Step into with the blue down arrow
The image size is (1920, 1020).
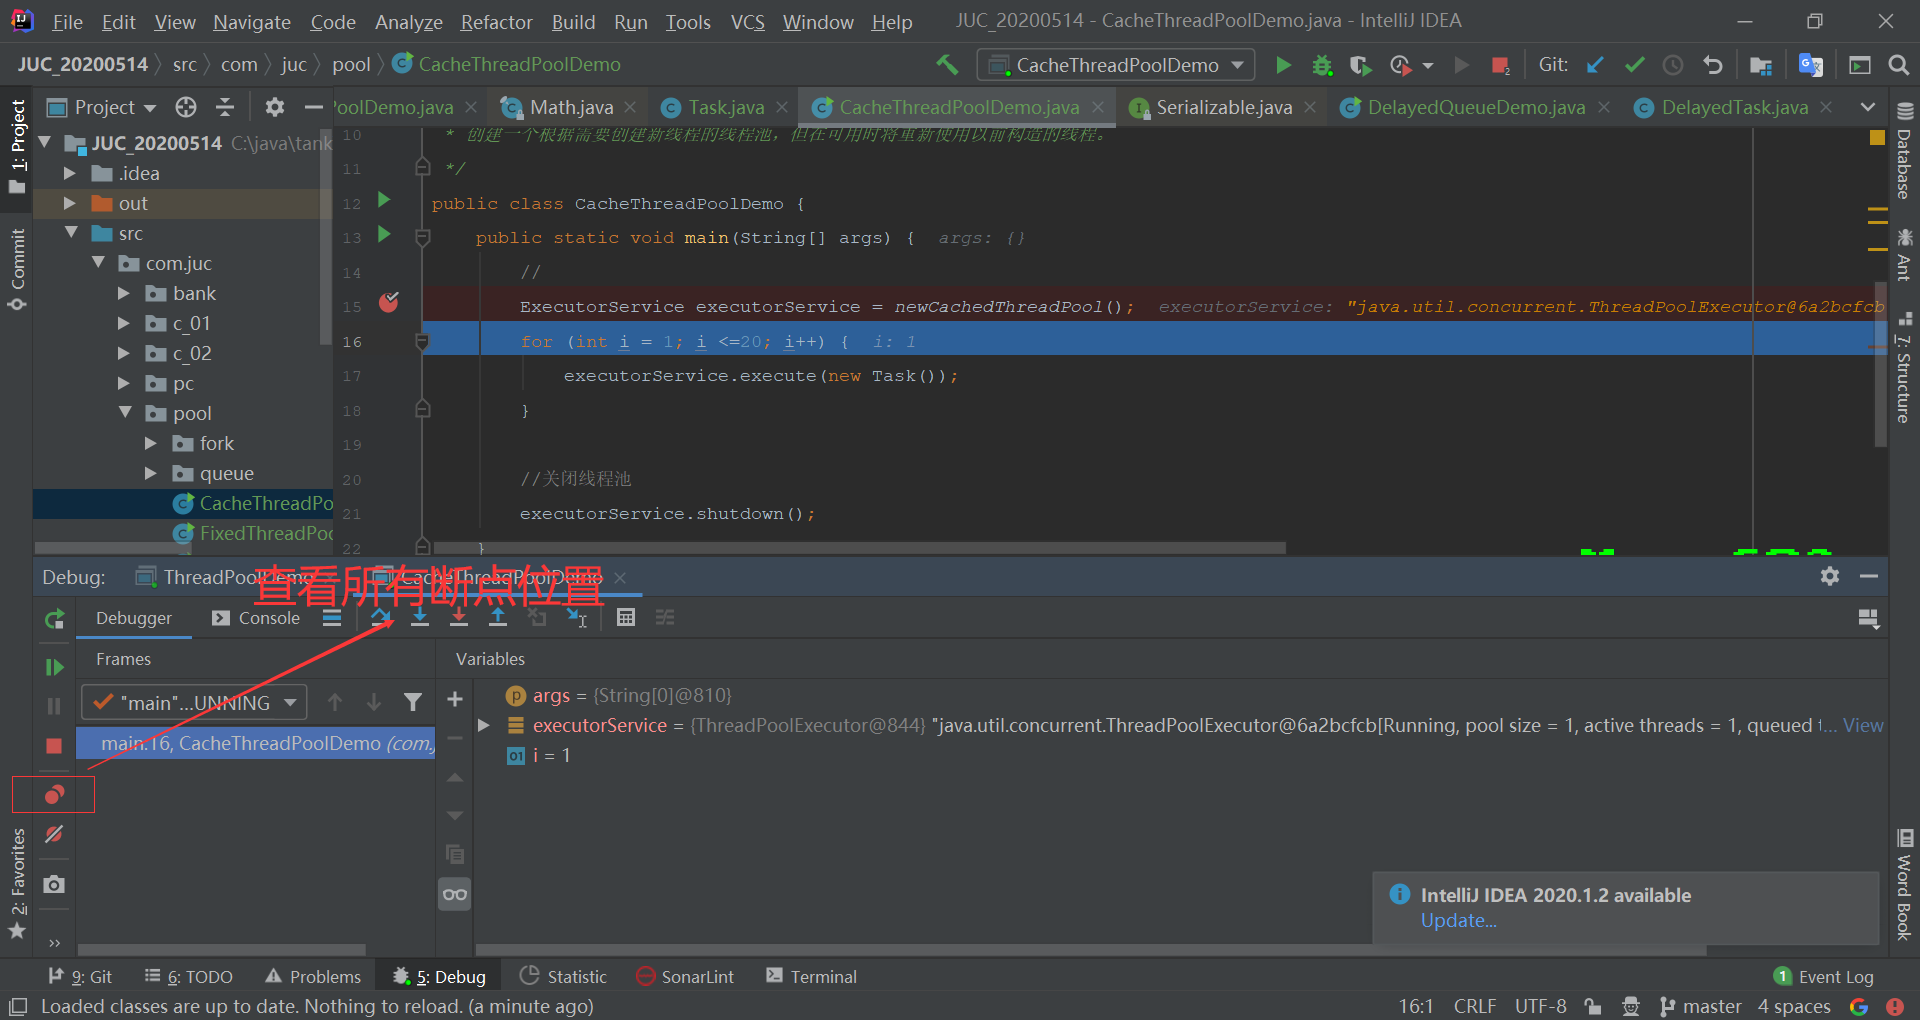[x=420, y=618]
